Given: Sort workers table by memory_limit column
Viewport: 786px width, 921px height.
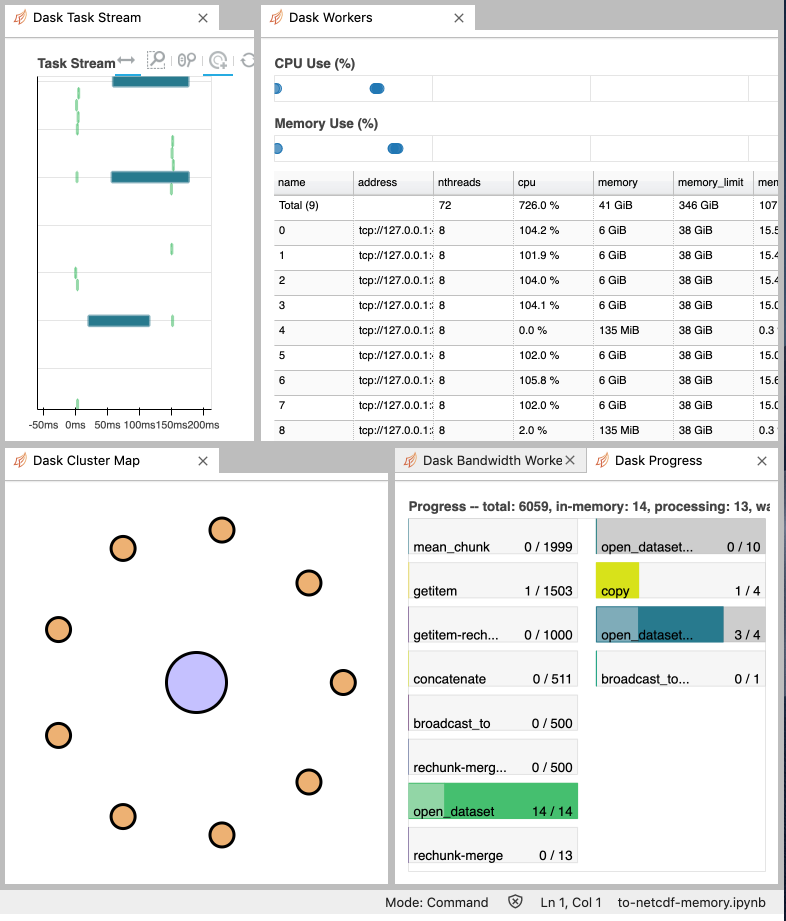Looking at the screenshot, I should (x=713, y=183).
